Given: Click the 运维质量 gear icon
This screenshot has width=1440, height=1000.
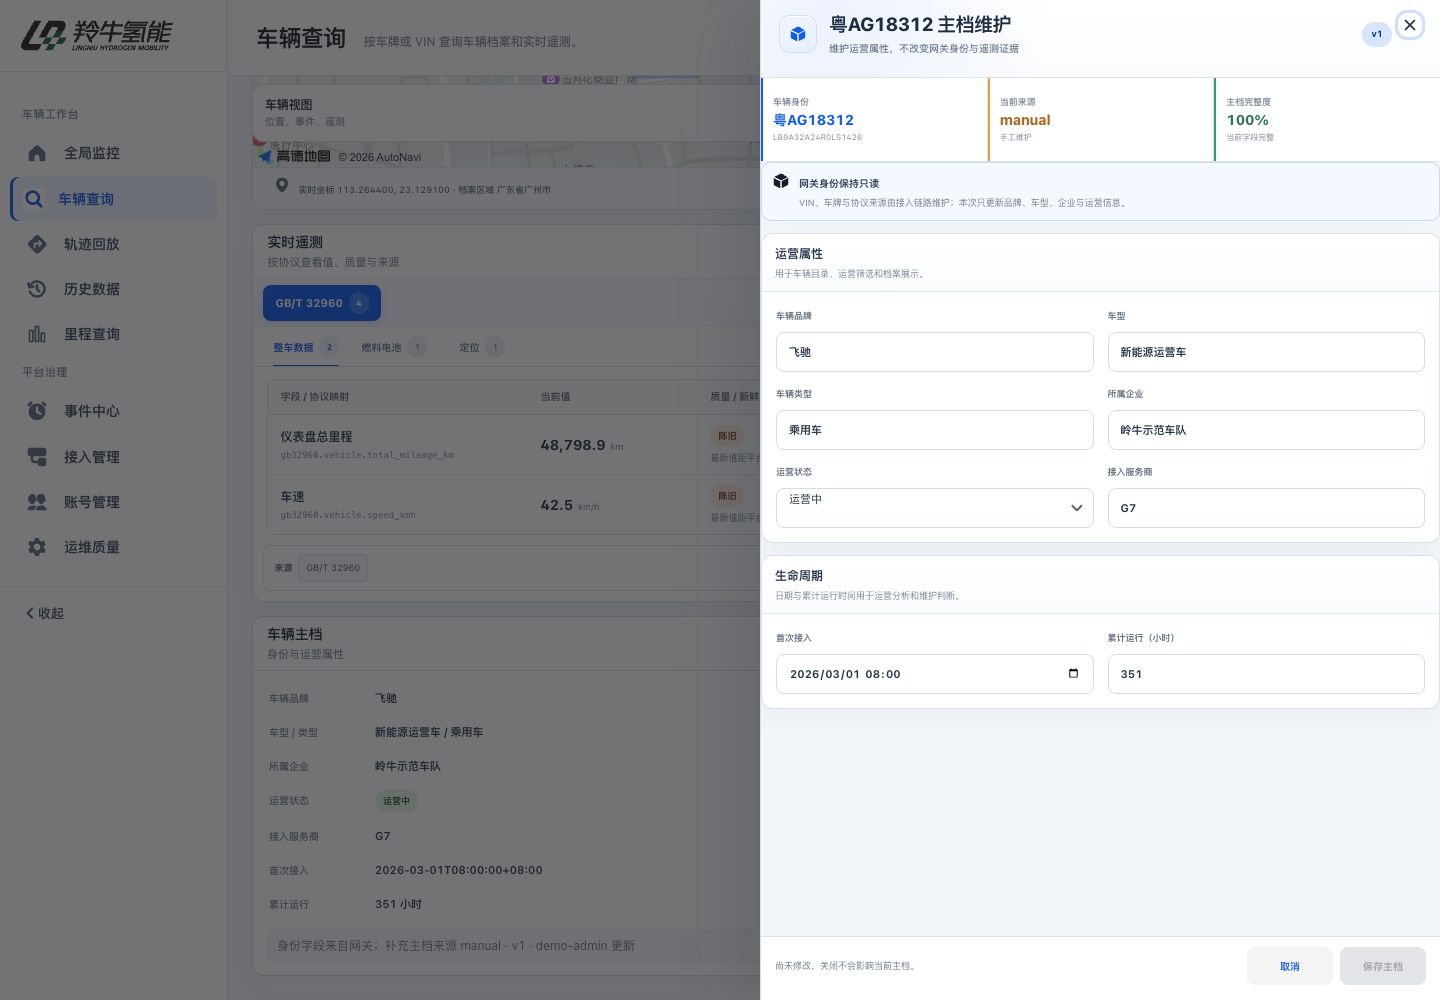Looking at the screenshot, I should tap(37, 547).
